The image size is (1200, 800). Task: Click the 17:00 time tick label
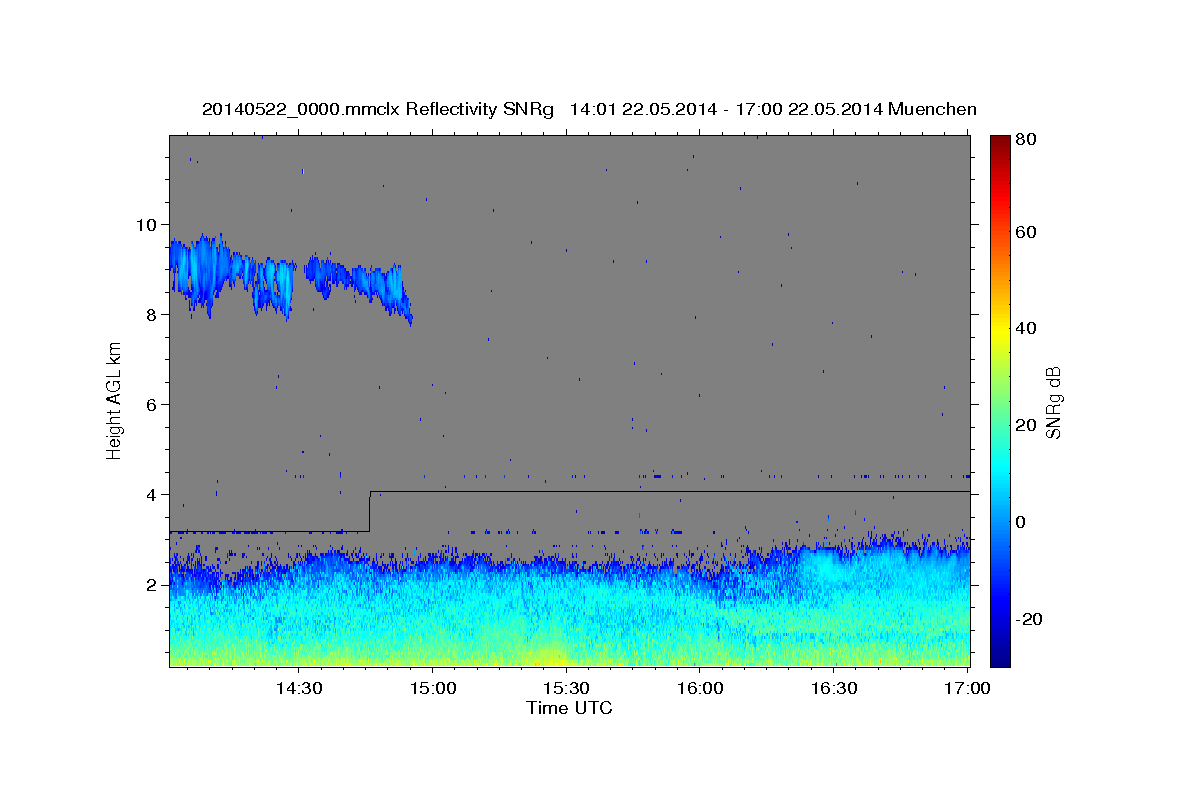[x=968, y=689]
